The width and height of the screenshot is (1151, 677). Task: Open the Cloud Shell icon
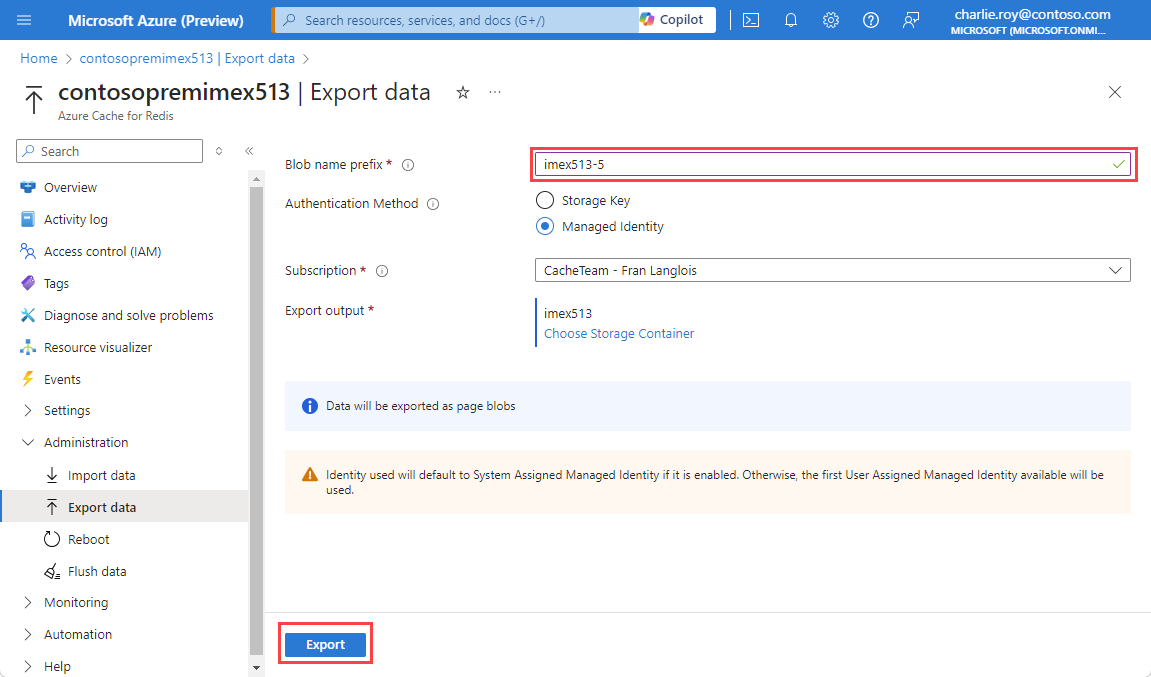point(751,20)
